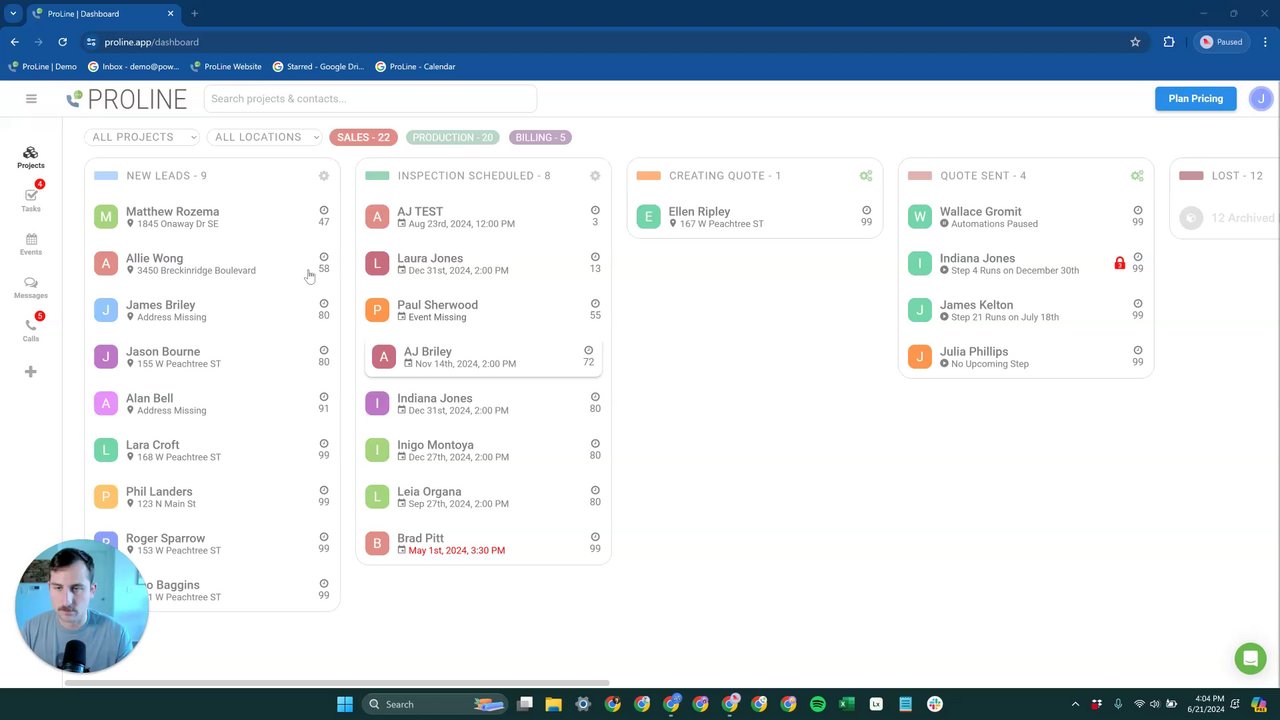Open File Explorer from the taskbar
1280x720 pixels.
[x=553, y=704]
